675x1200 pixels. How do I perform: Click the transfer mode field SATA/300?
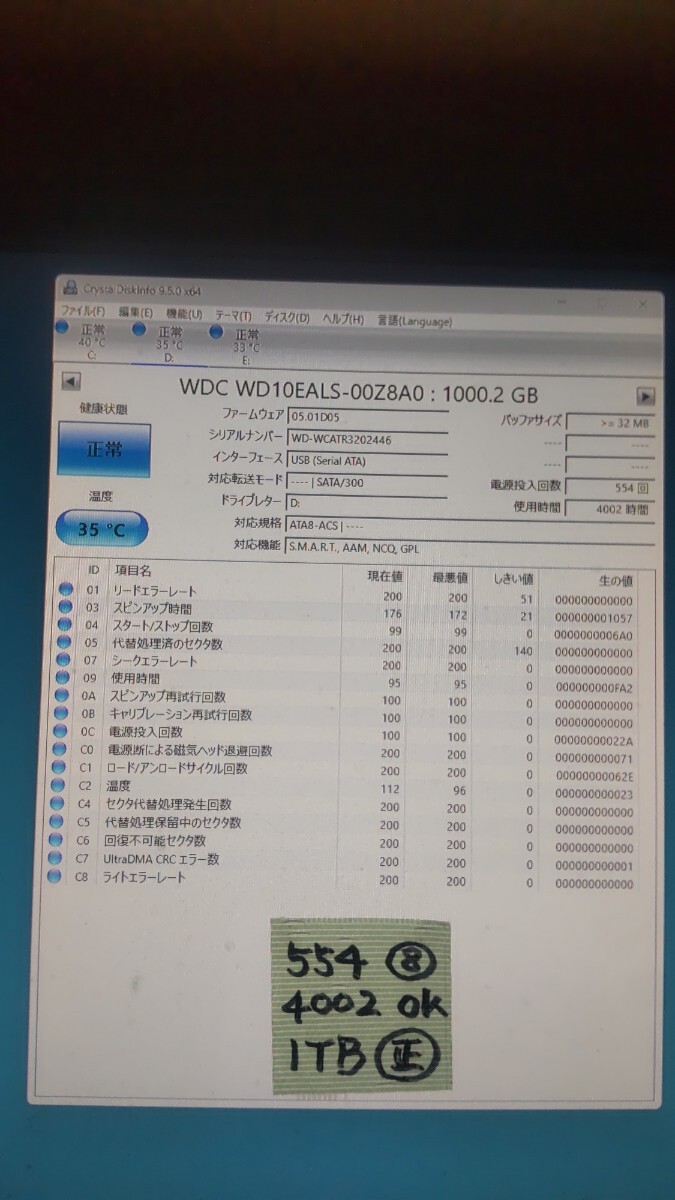(367, 482)
